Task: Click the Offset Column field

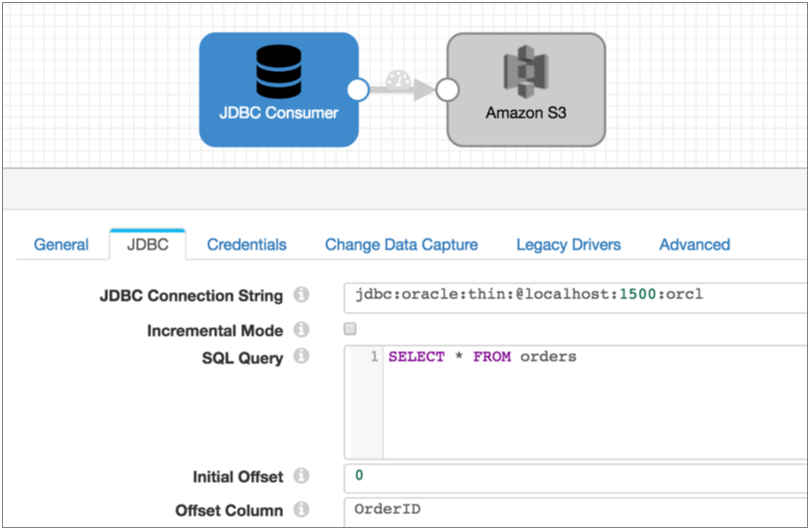Action: point(575,510)
